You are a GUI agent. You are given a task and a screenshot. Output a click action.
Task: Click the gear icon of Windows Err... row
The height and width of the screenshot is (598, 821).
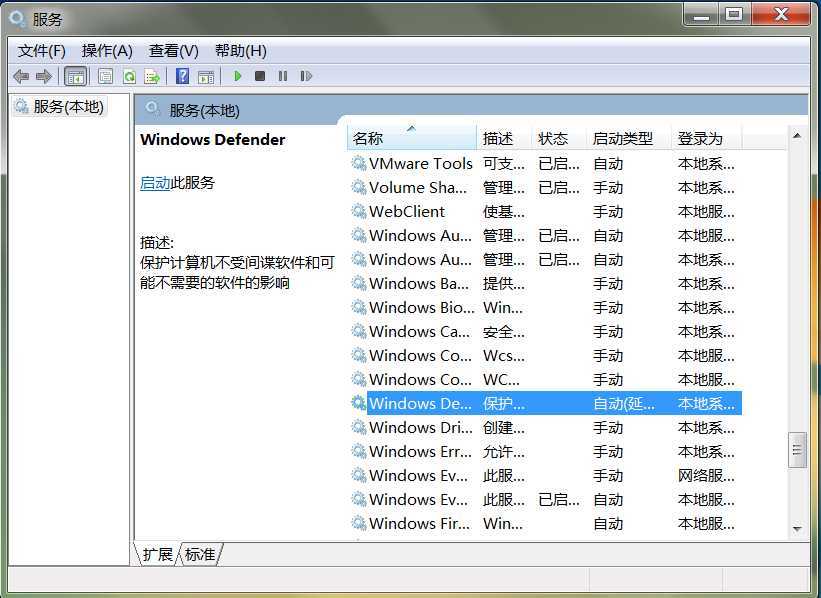point(359,451)
